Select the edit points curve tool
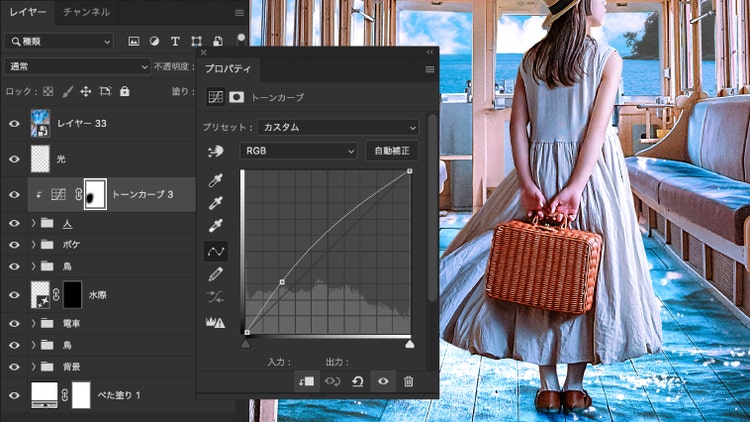Viewport: 750px width, 422px height. pyautogui.click(x=216, y=251)
